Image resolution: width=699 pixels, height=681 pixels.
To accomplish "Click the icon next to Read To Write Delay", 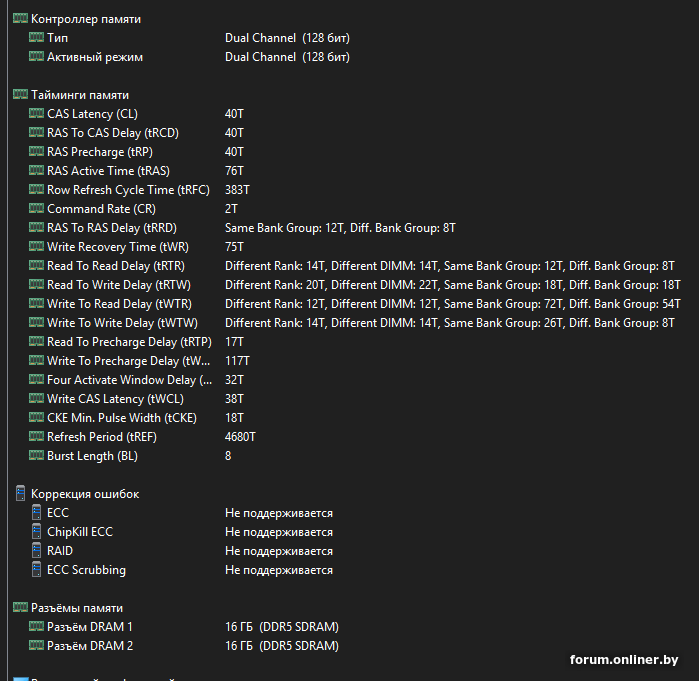I will click(x=37, y=284).
